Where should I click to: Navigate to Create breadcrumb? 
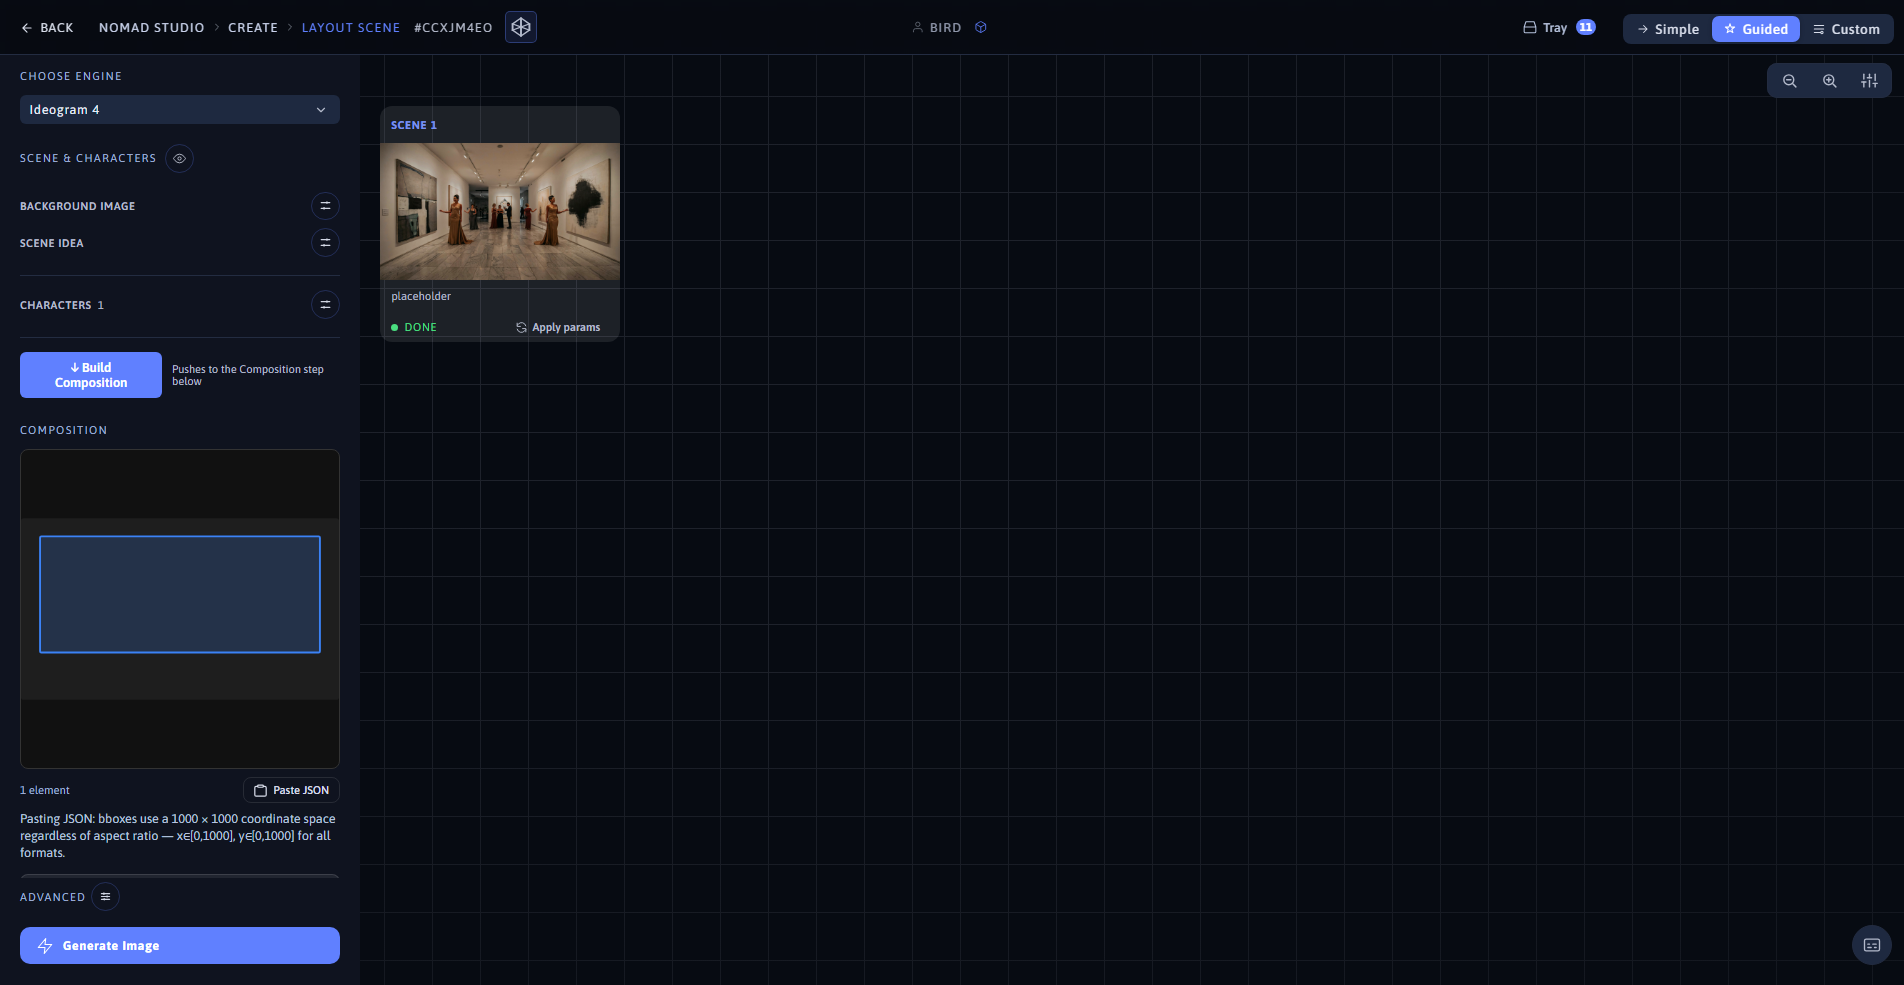point(253,28)
